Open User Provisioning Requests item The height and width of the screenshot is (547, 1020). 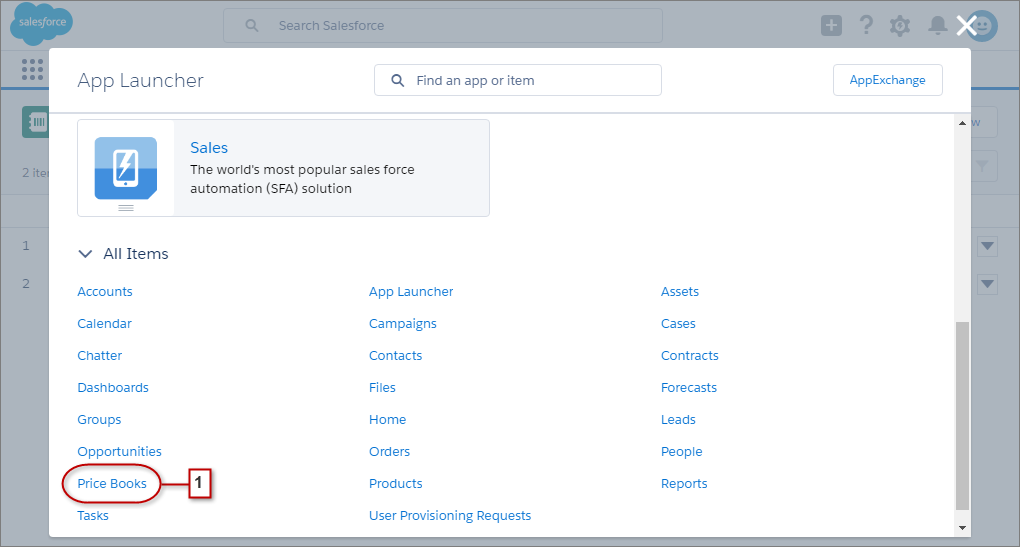coord(450,515)
